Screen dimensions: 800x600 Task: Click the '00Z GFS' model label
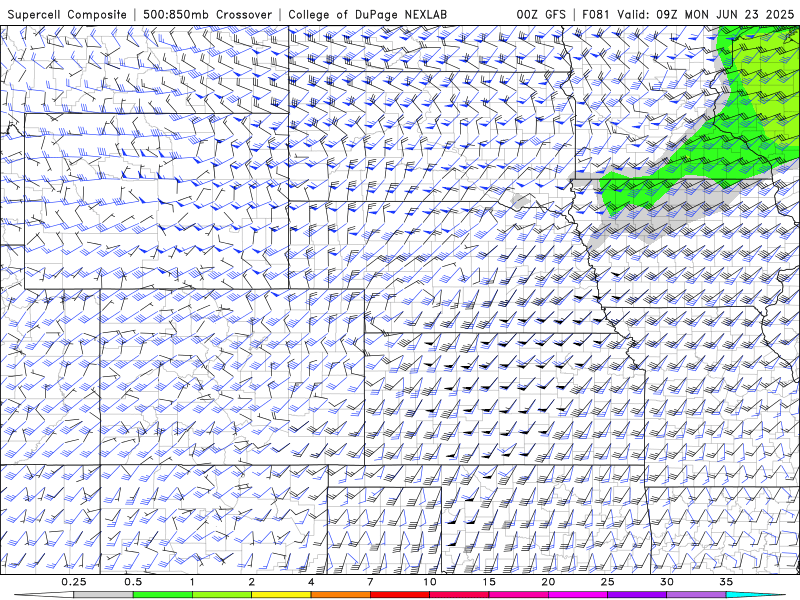(x=541, y=14)
